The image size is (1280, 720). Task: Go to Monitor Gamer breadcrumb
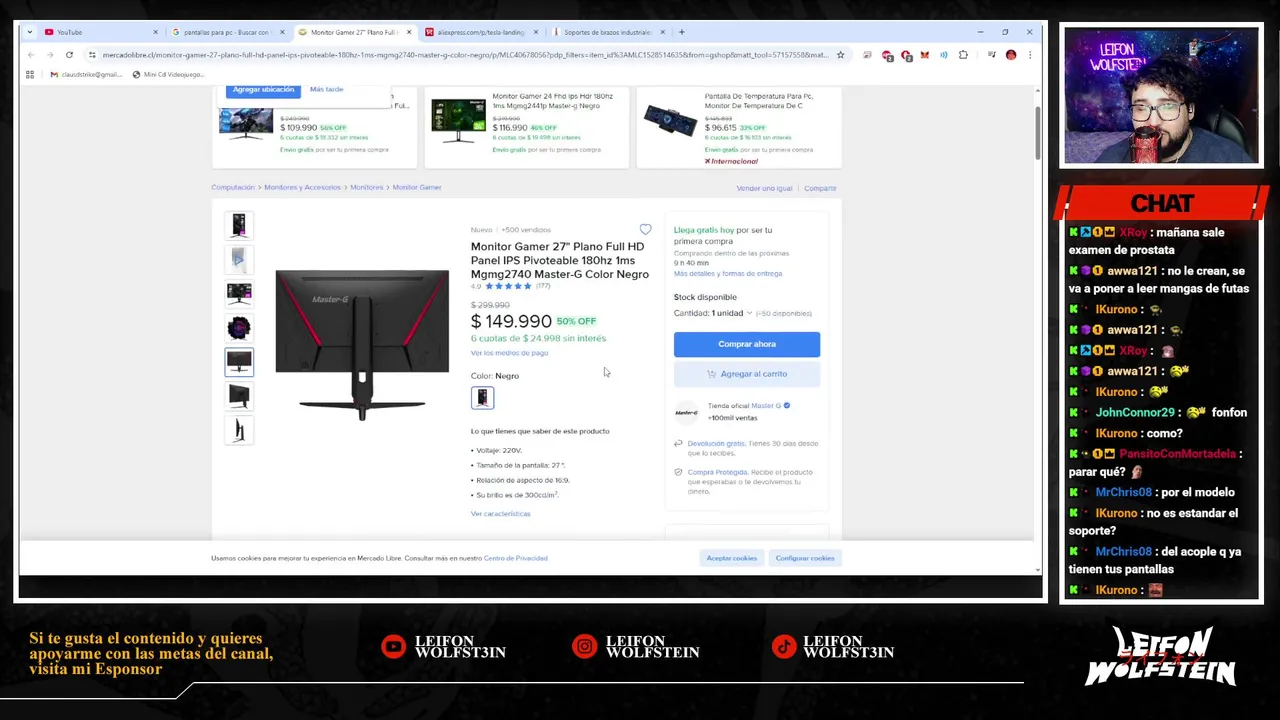417,187
